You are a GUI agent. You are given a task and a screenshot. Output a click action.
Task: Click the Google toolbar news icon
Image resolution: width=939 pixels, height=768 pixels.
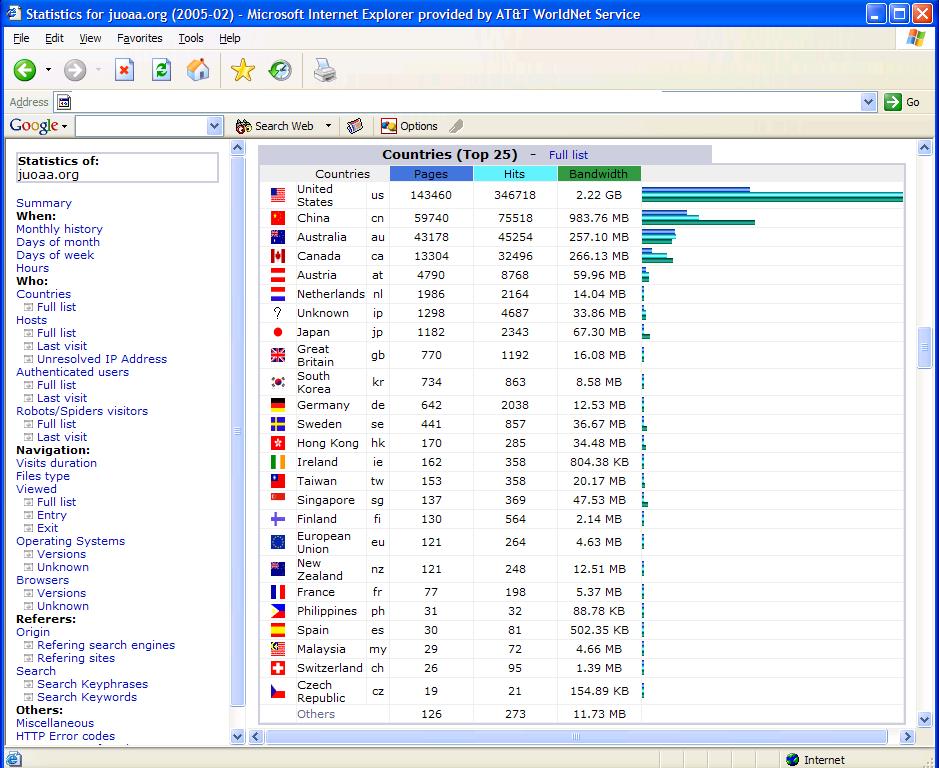point(355,126)
